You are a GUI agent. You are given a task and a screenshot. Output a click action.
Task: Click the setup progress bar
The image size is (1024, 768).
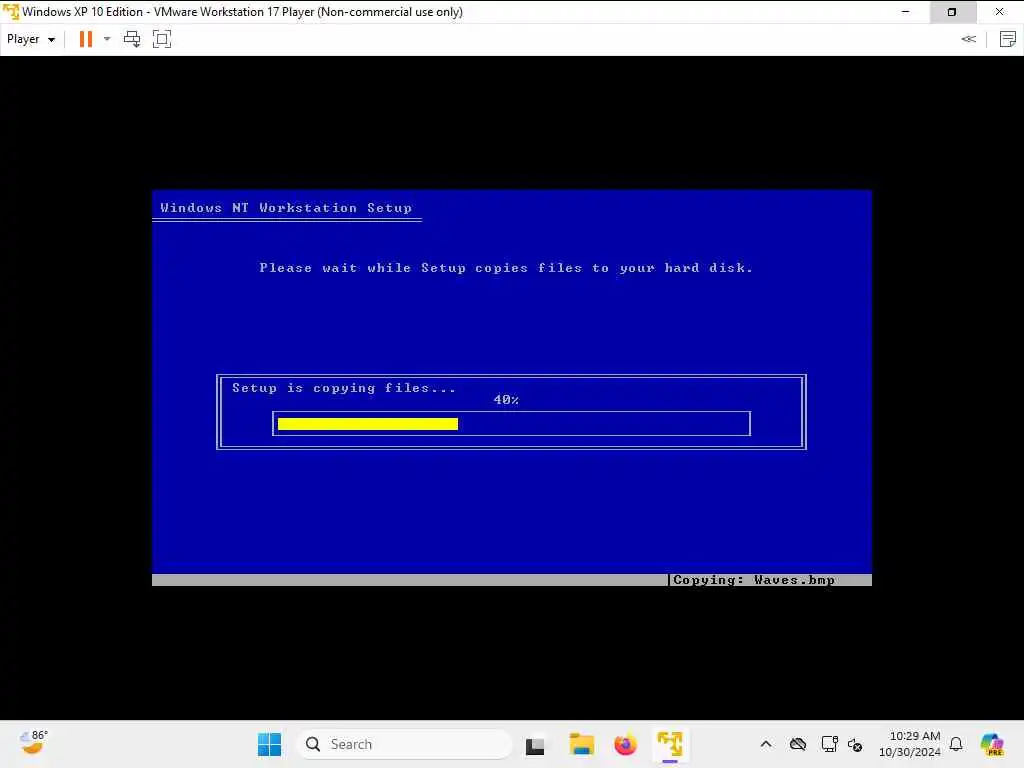point(511,424)
